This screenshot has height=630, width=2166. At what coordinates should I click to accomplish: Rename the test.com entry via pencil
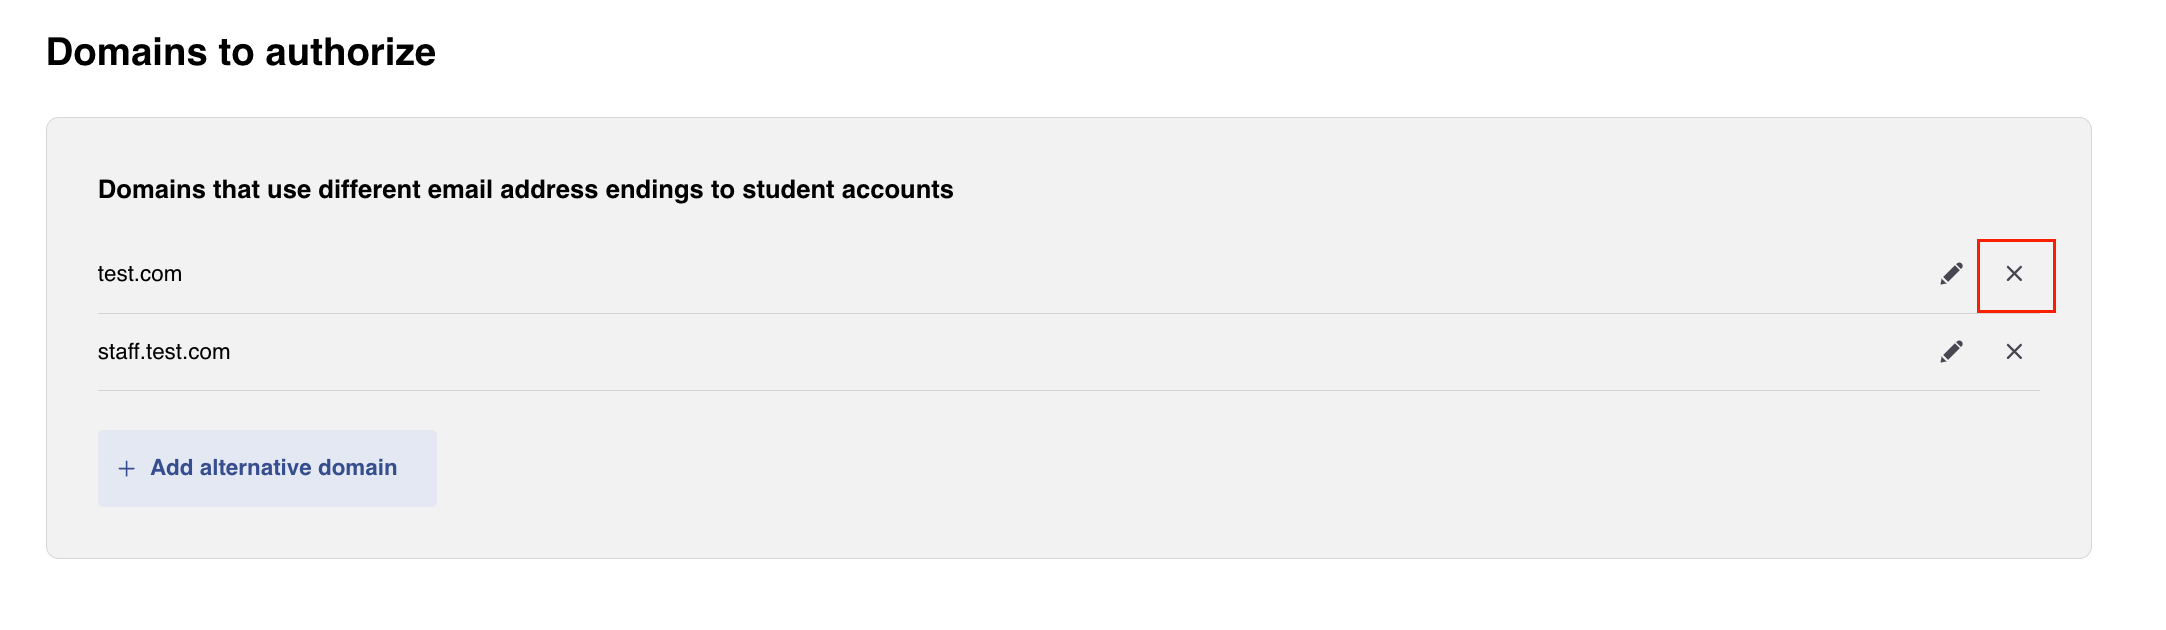[1951, 274]
